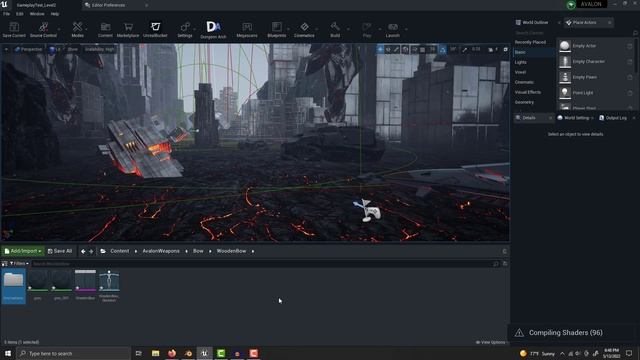Expand the Blueprints dropdown arrow
This screenshot has width=640, height=360.
click(289, 29)
